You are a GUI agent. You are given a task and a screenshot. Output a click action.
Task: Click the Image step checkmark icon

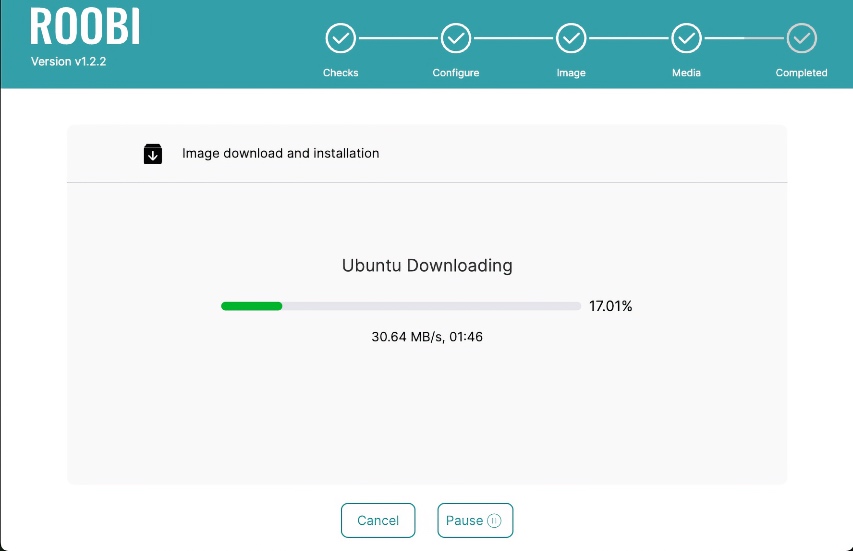(571, 38)
